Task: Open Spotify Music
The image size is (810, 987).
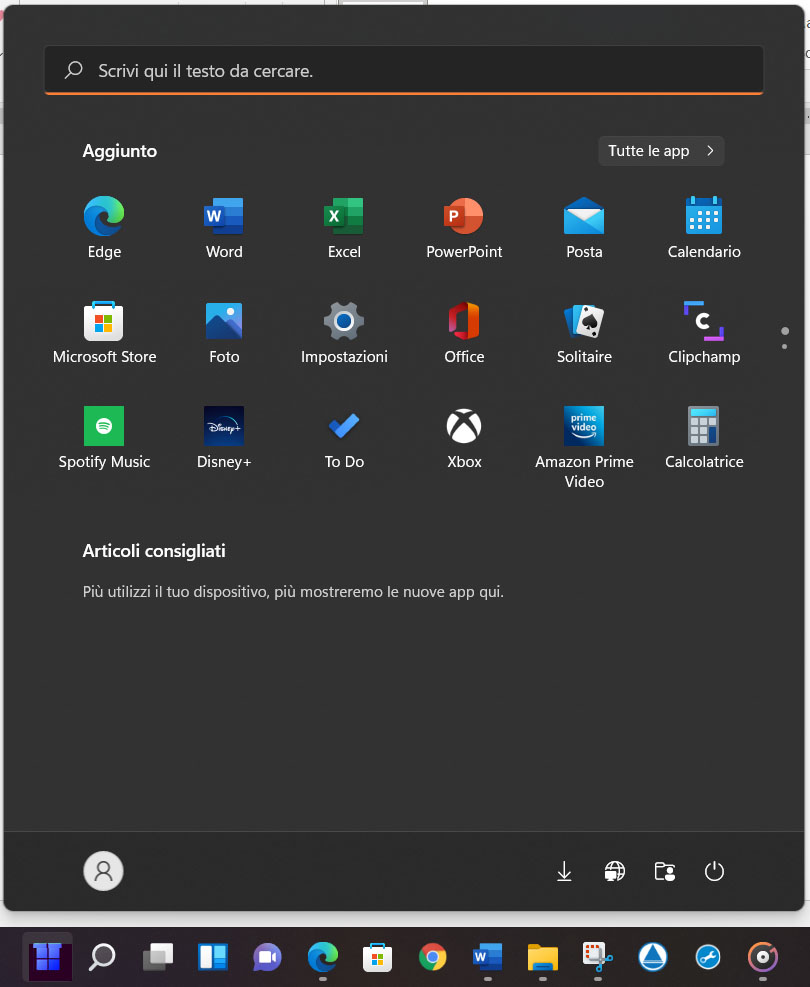Action: 104,438
